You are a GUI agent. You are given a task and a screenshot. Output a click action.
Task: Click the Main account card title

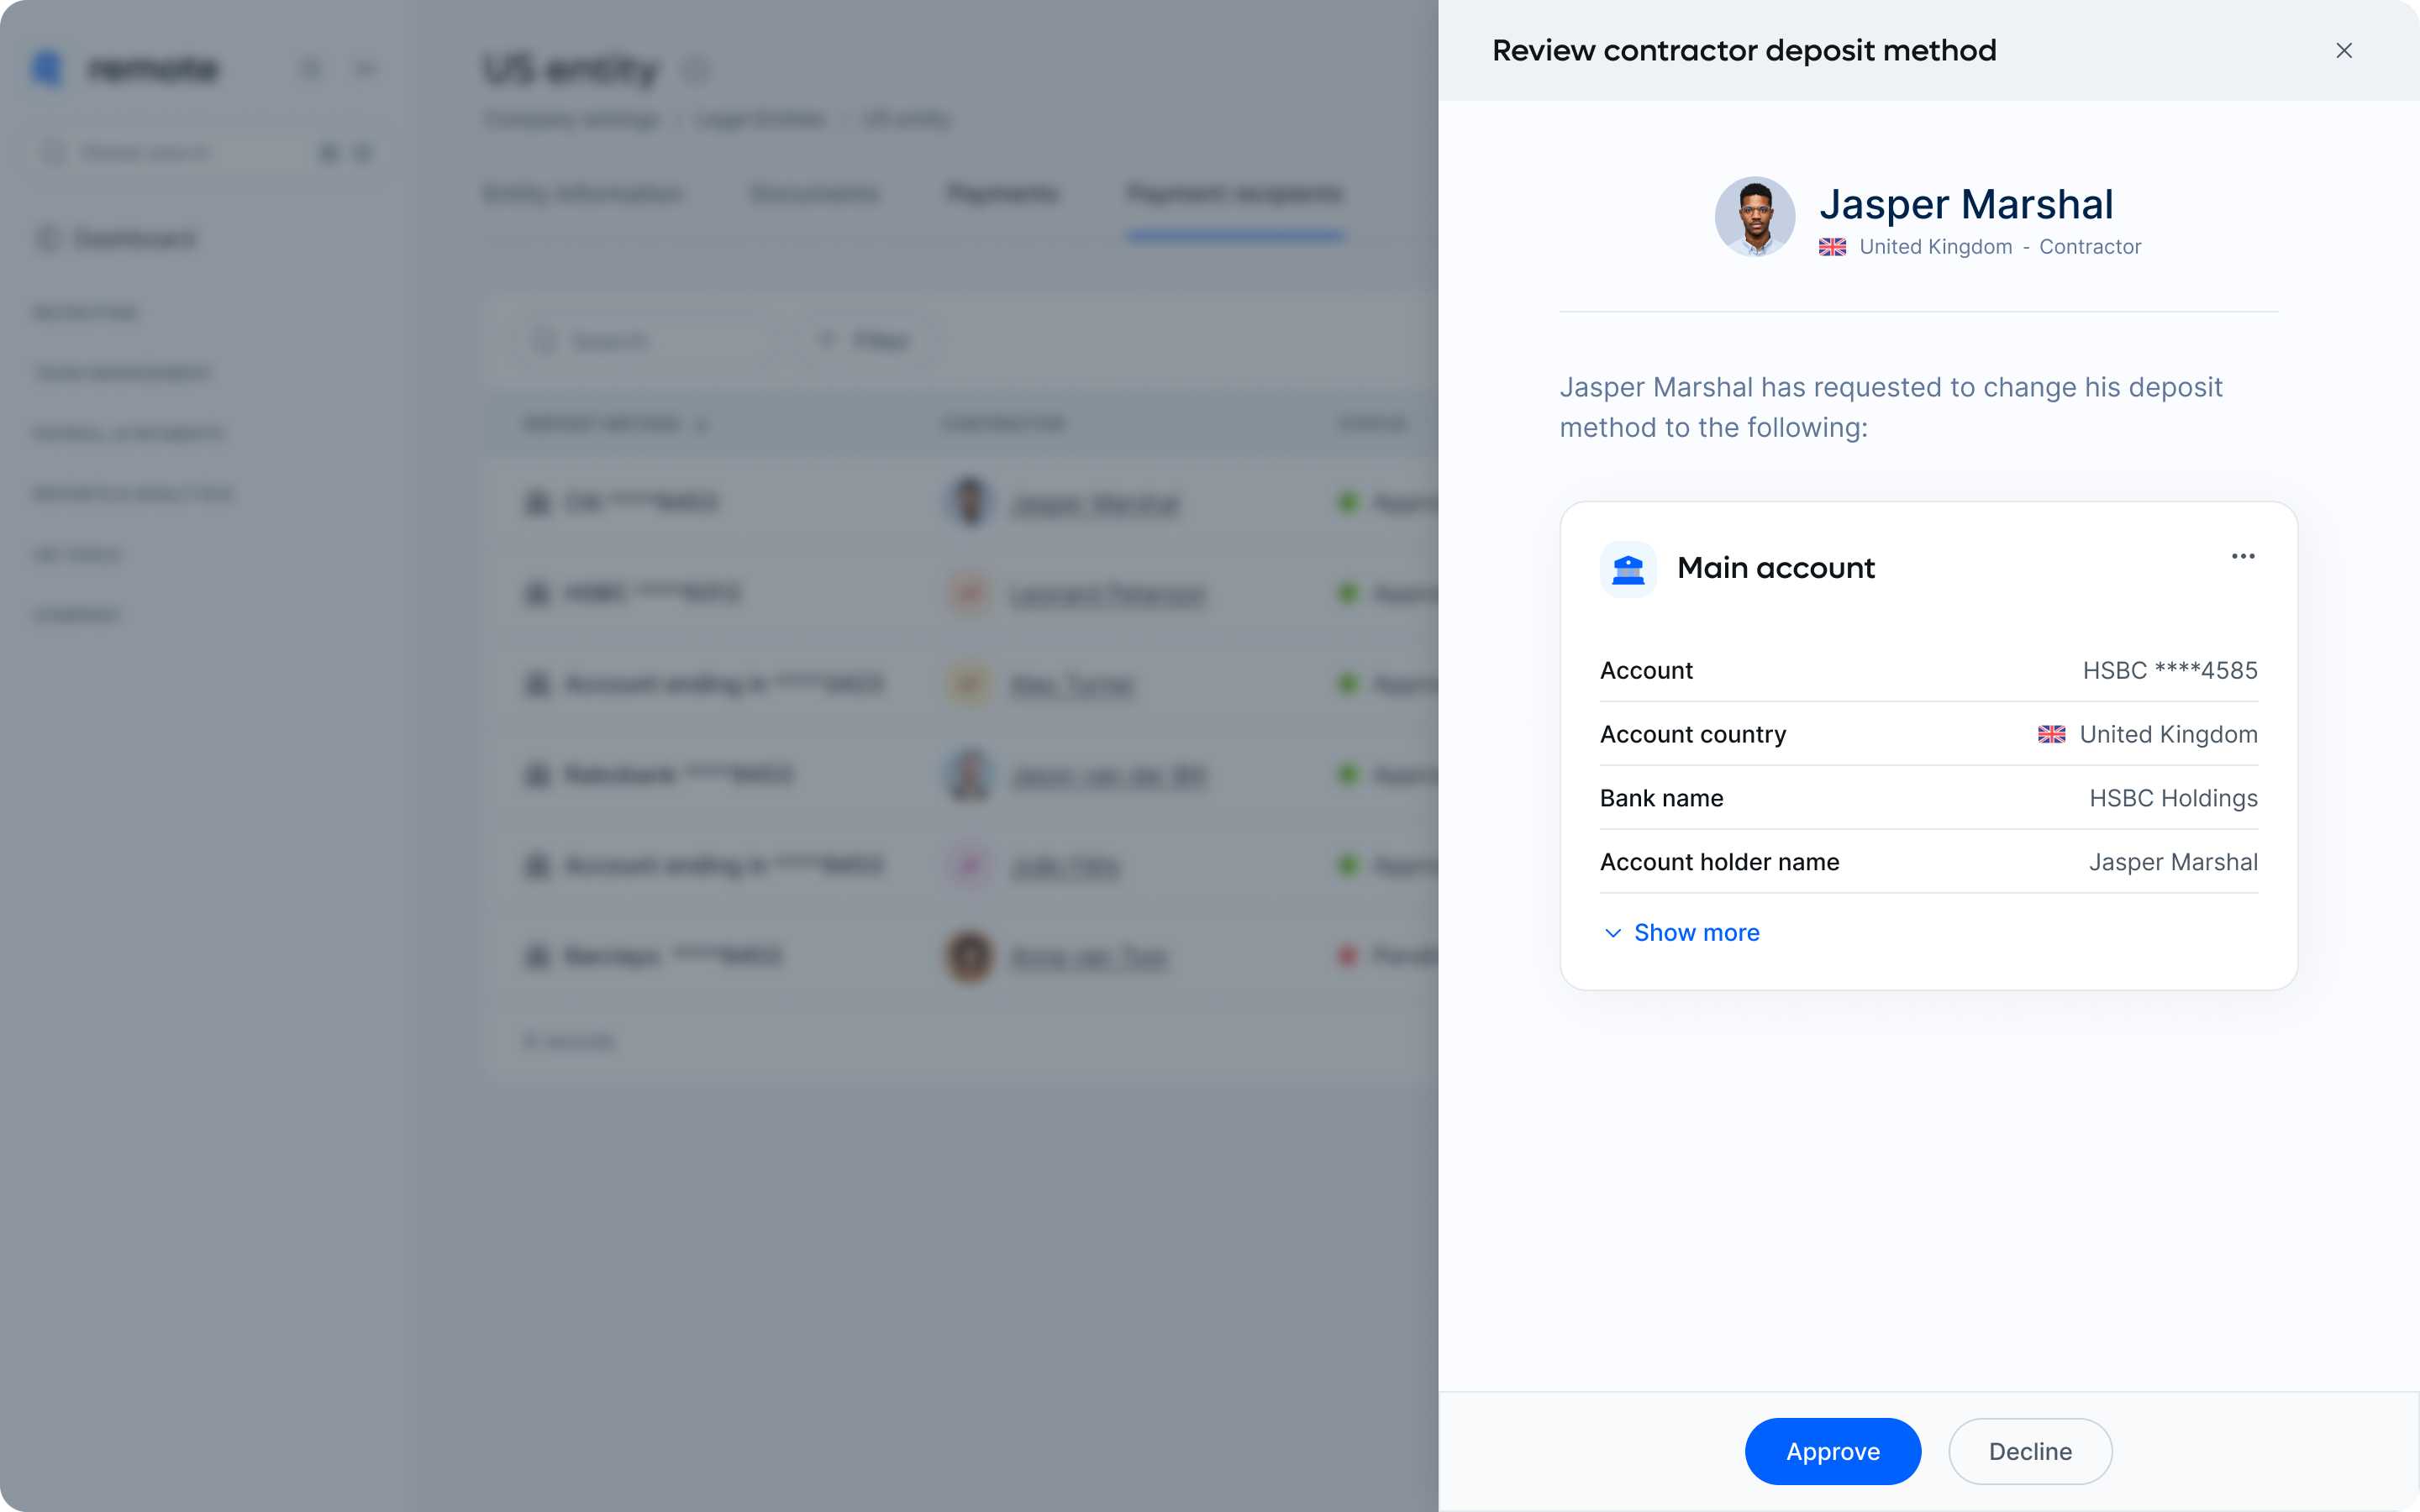pos(1776,568)
